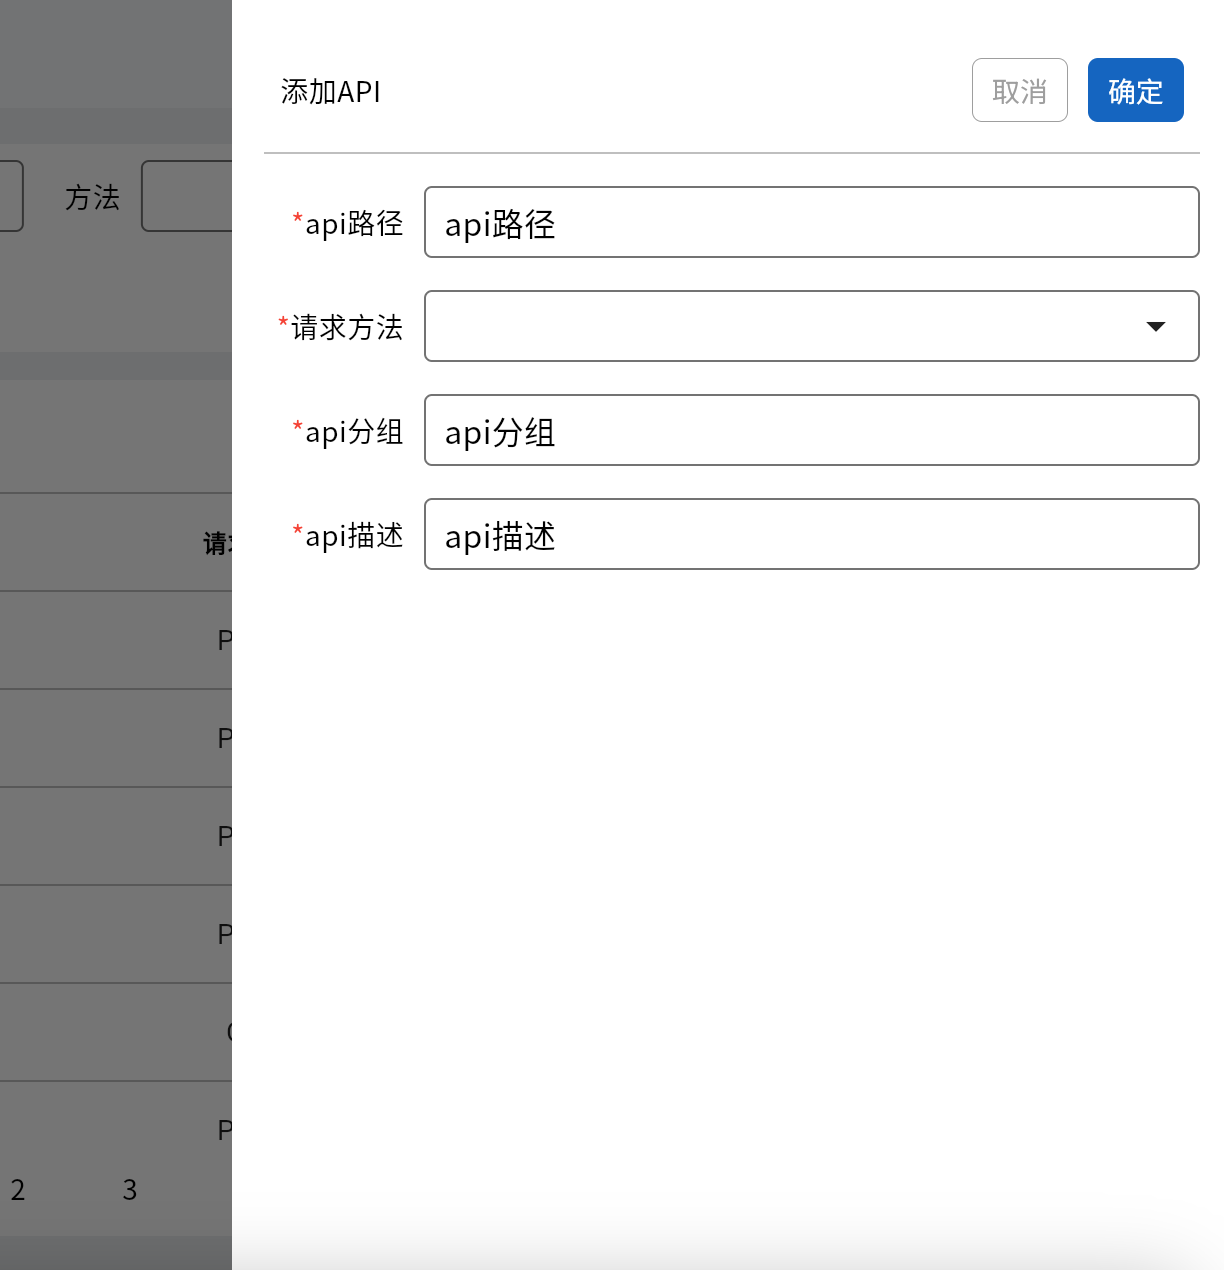Focus the api路径 input field
The width and height of the screenshot is (1224, 1270).
pyautogui.click(x=811, y=222)
